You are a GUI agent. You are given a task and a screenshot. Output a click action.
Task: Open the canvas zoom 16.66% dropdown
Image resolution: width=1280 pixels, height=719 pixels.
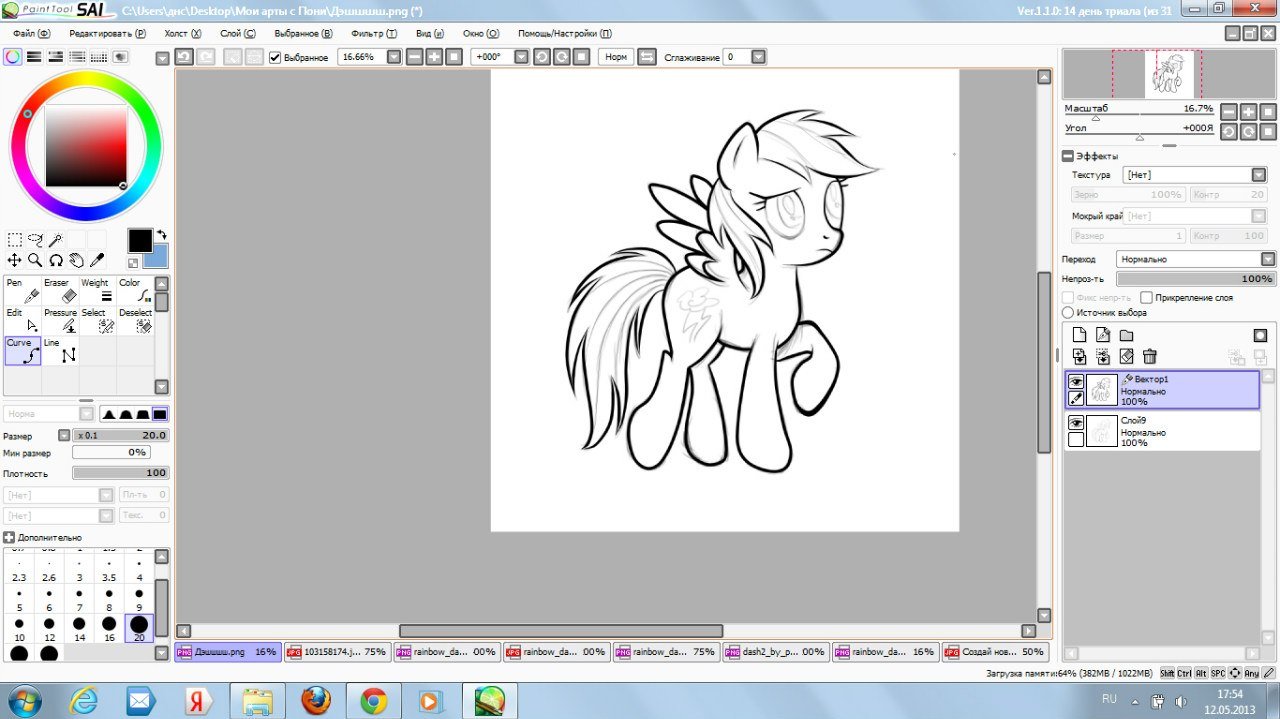click(394, 57)
